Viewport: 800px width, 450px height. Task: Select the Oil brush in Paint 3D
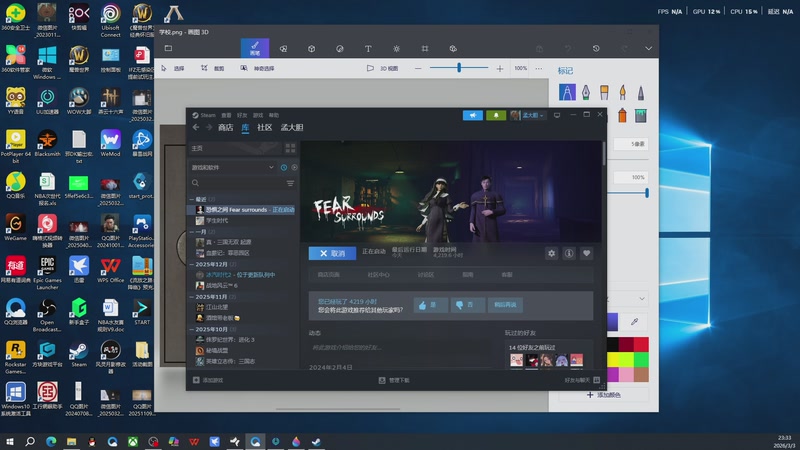(604, 92)
